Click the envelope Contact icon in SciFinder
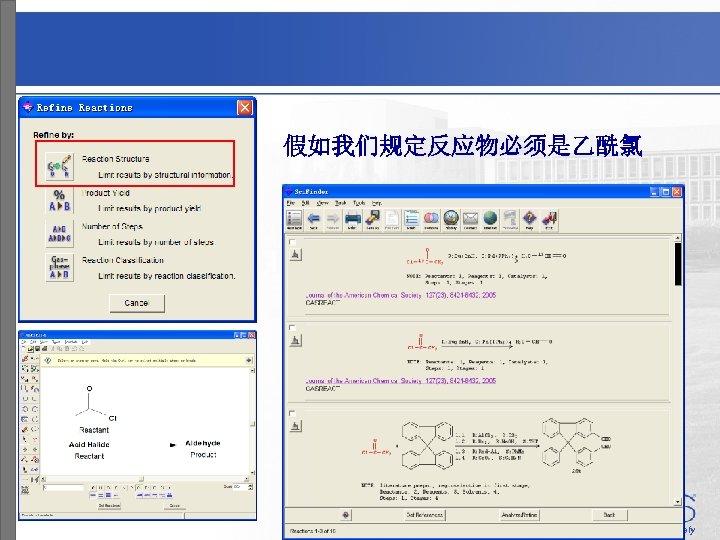 [x=471, y=219]
